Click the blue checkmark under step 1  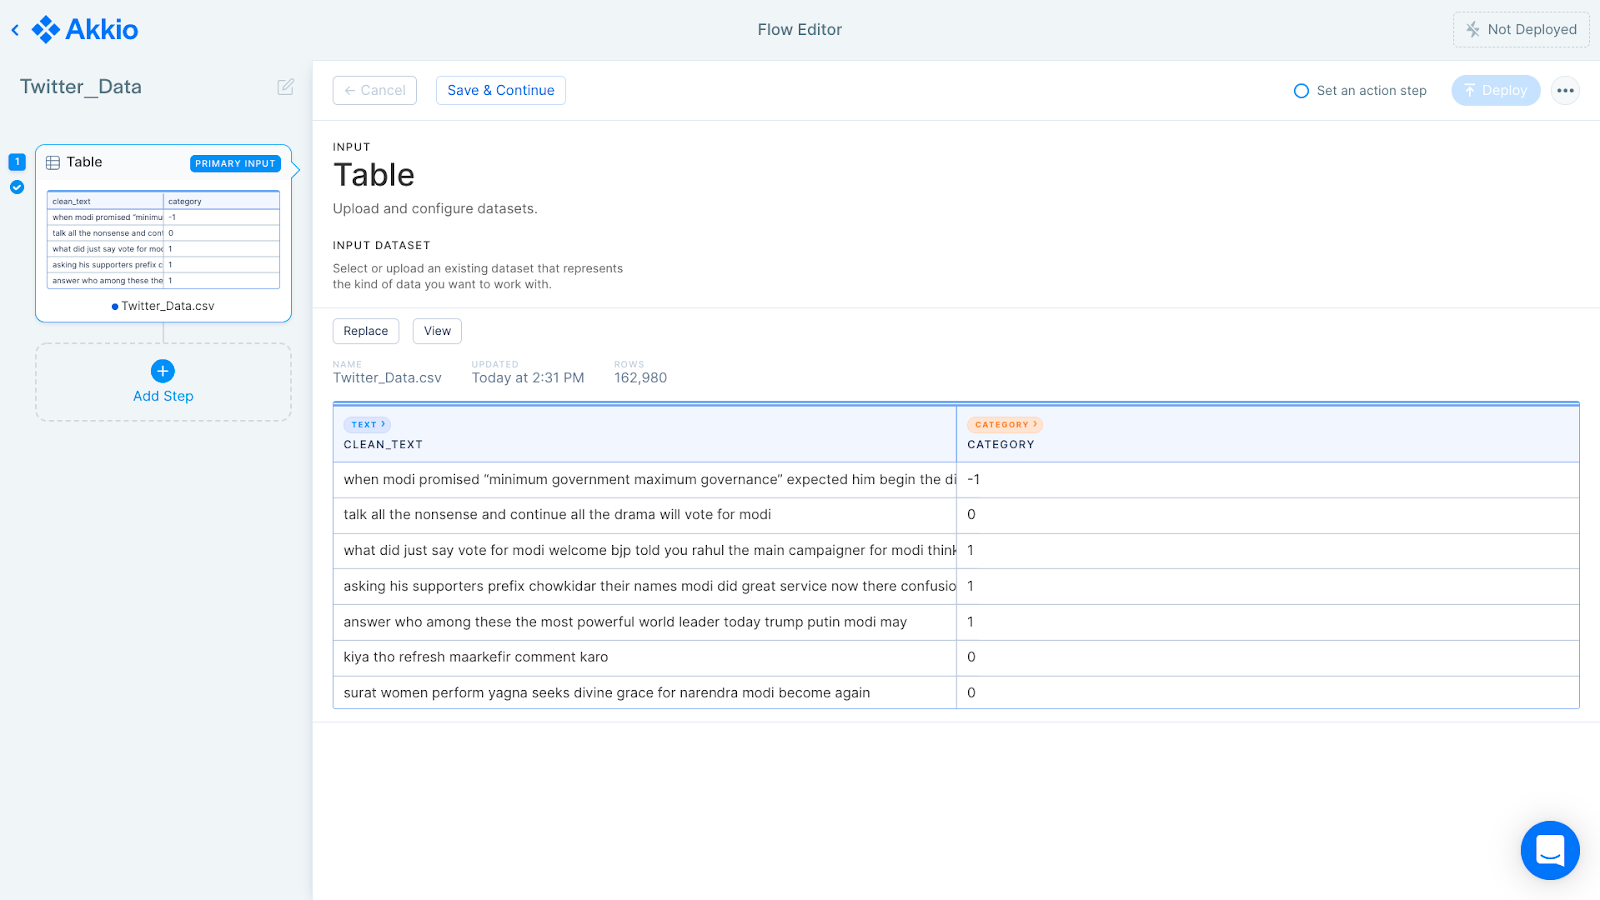click(17, 187)
